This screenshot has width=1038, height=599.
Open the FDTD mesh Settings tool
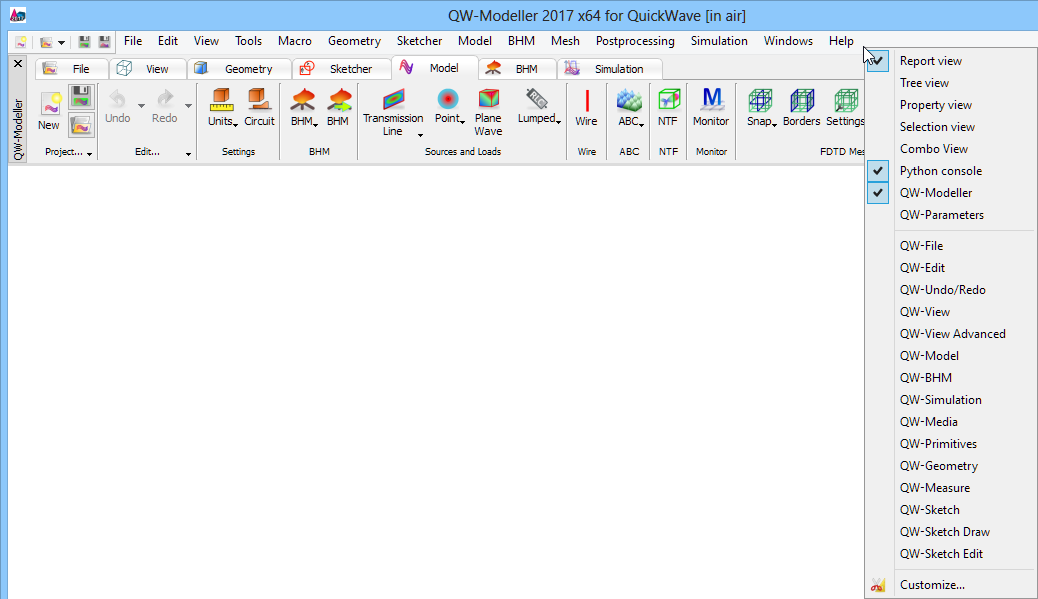click(845, 108)
